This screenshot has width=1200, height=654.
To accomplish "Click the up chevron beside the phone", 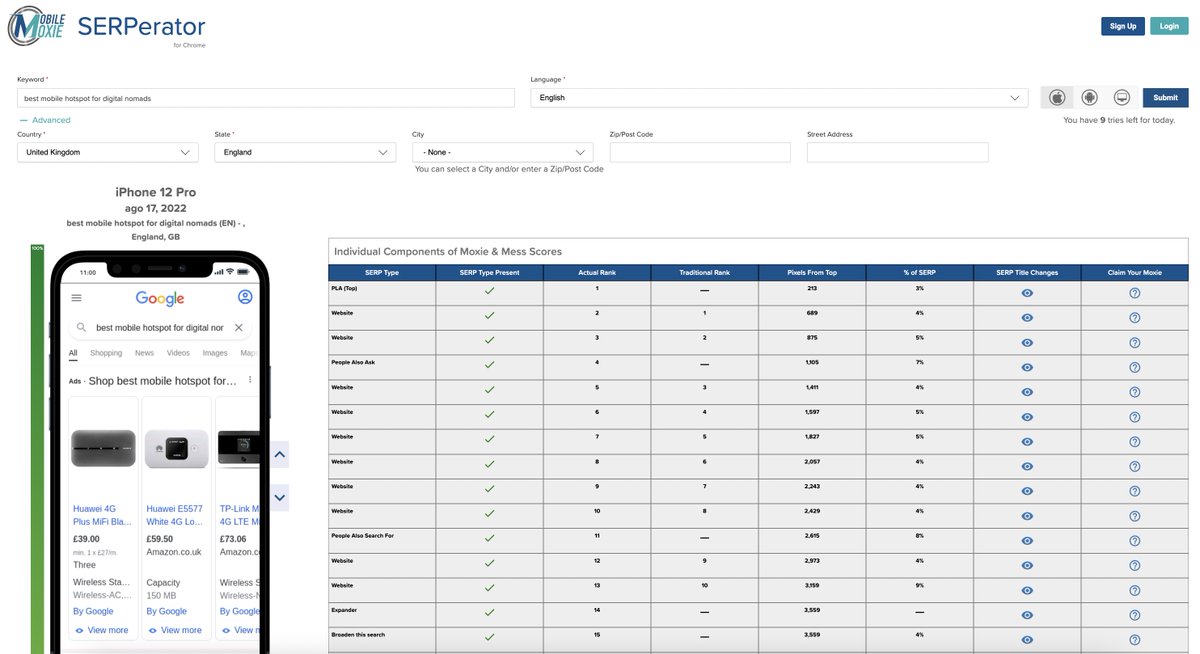I will pyautogui.click(x=280, y=454).
